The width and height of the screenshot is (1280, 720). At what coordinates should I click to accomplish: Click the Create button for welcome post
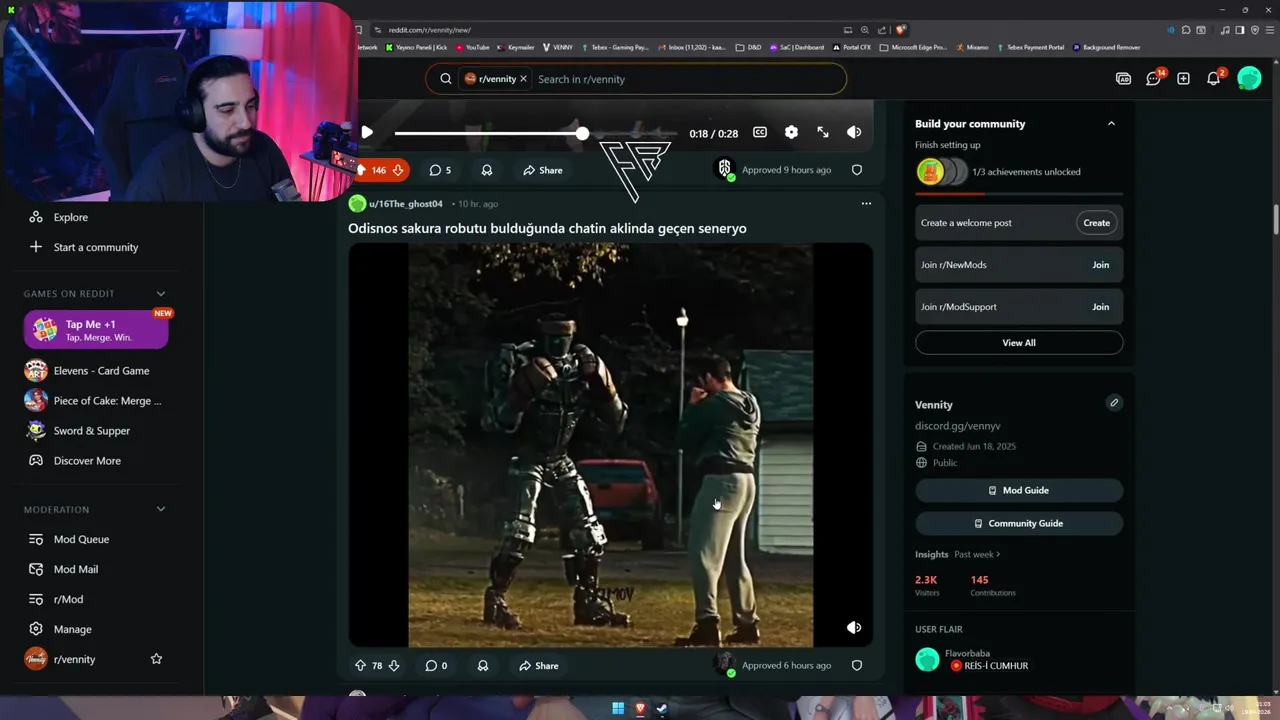tap(1097, 223)
